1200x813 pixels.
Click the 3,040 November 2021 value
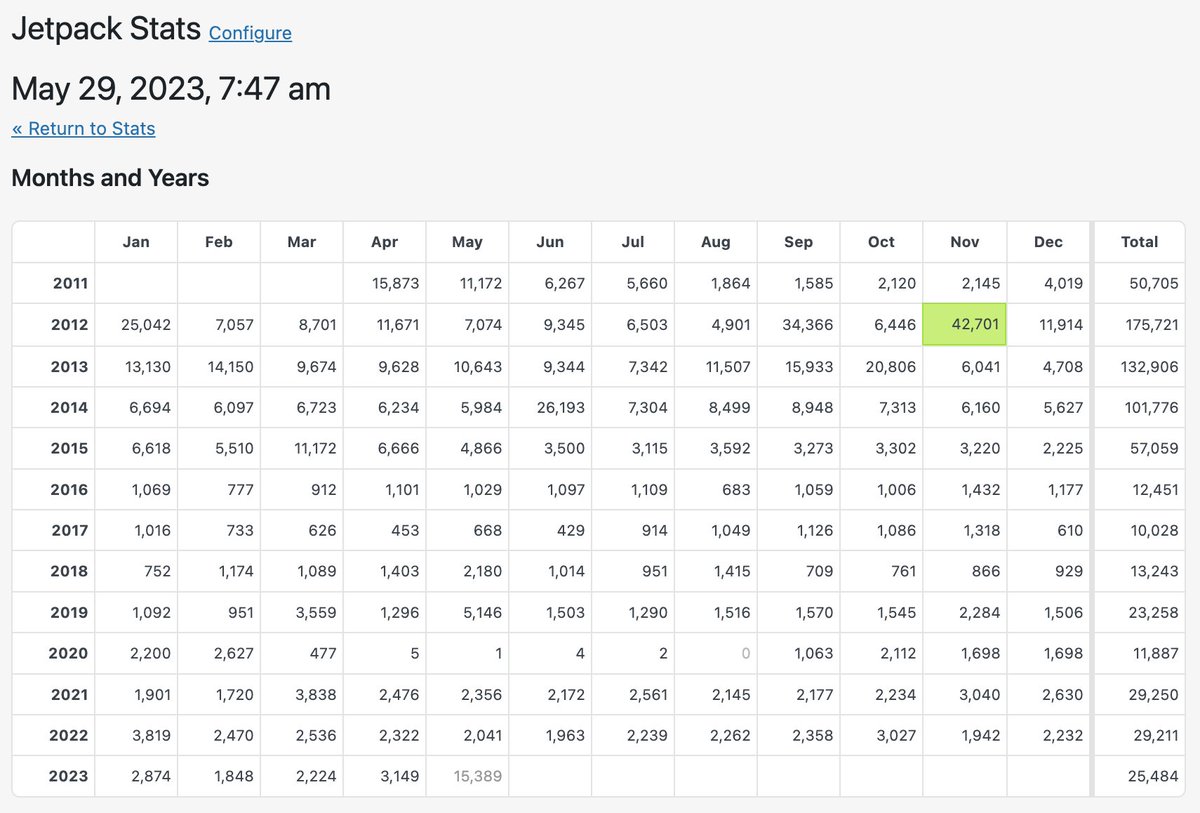[x=979, y=695]
